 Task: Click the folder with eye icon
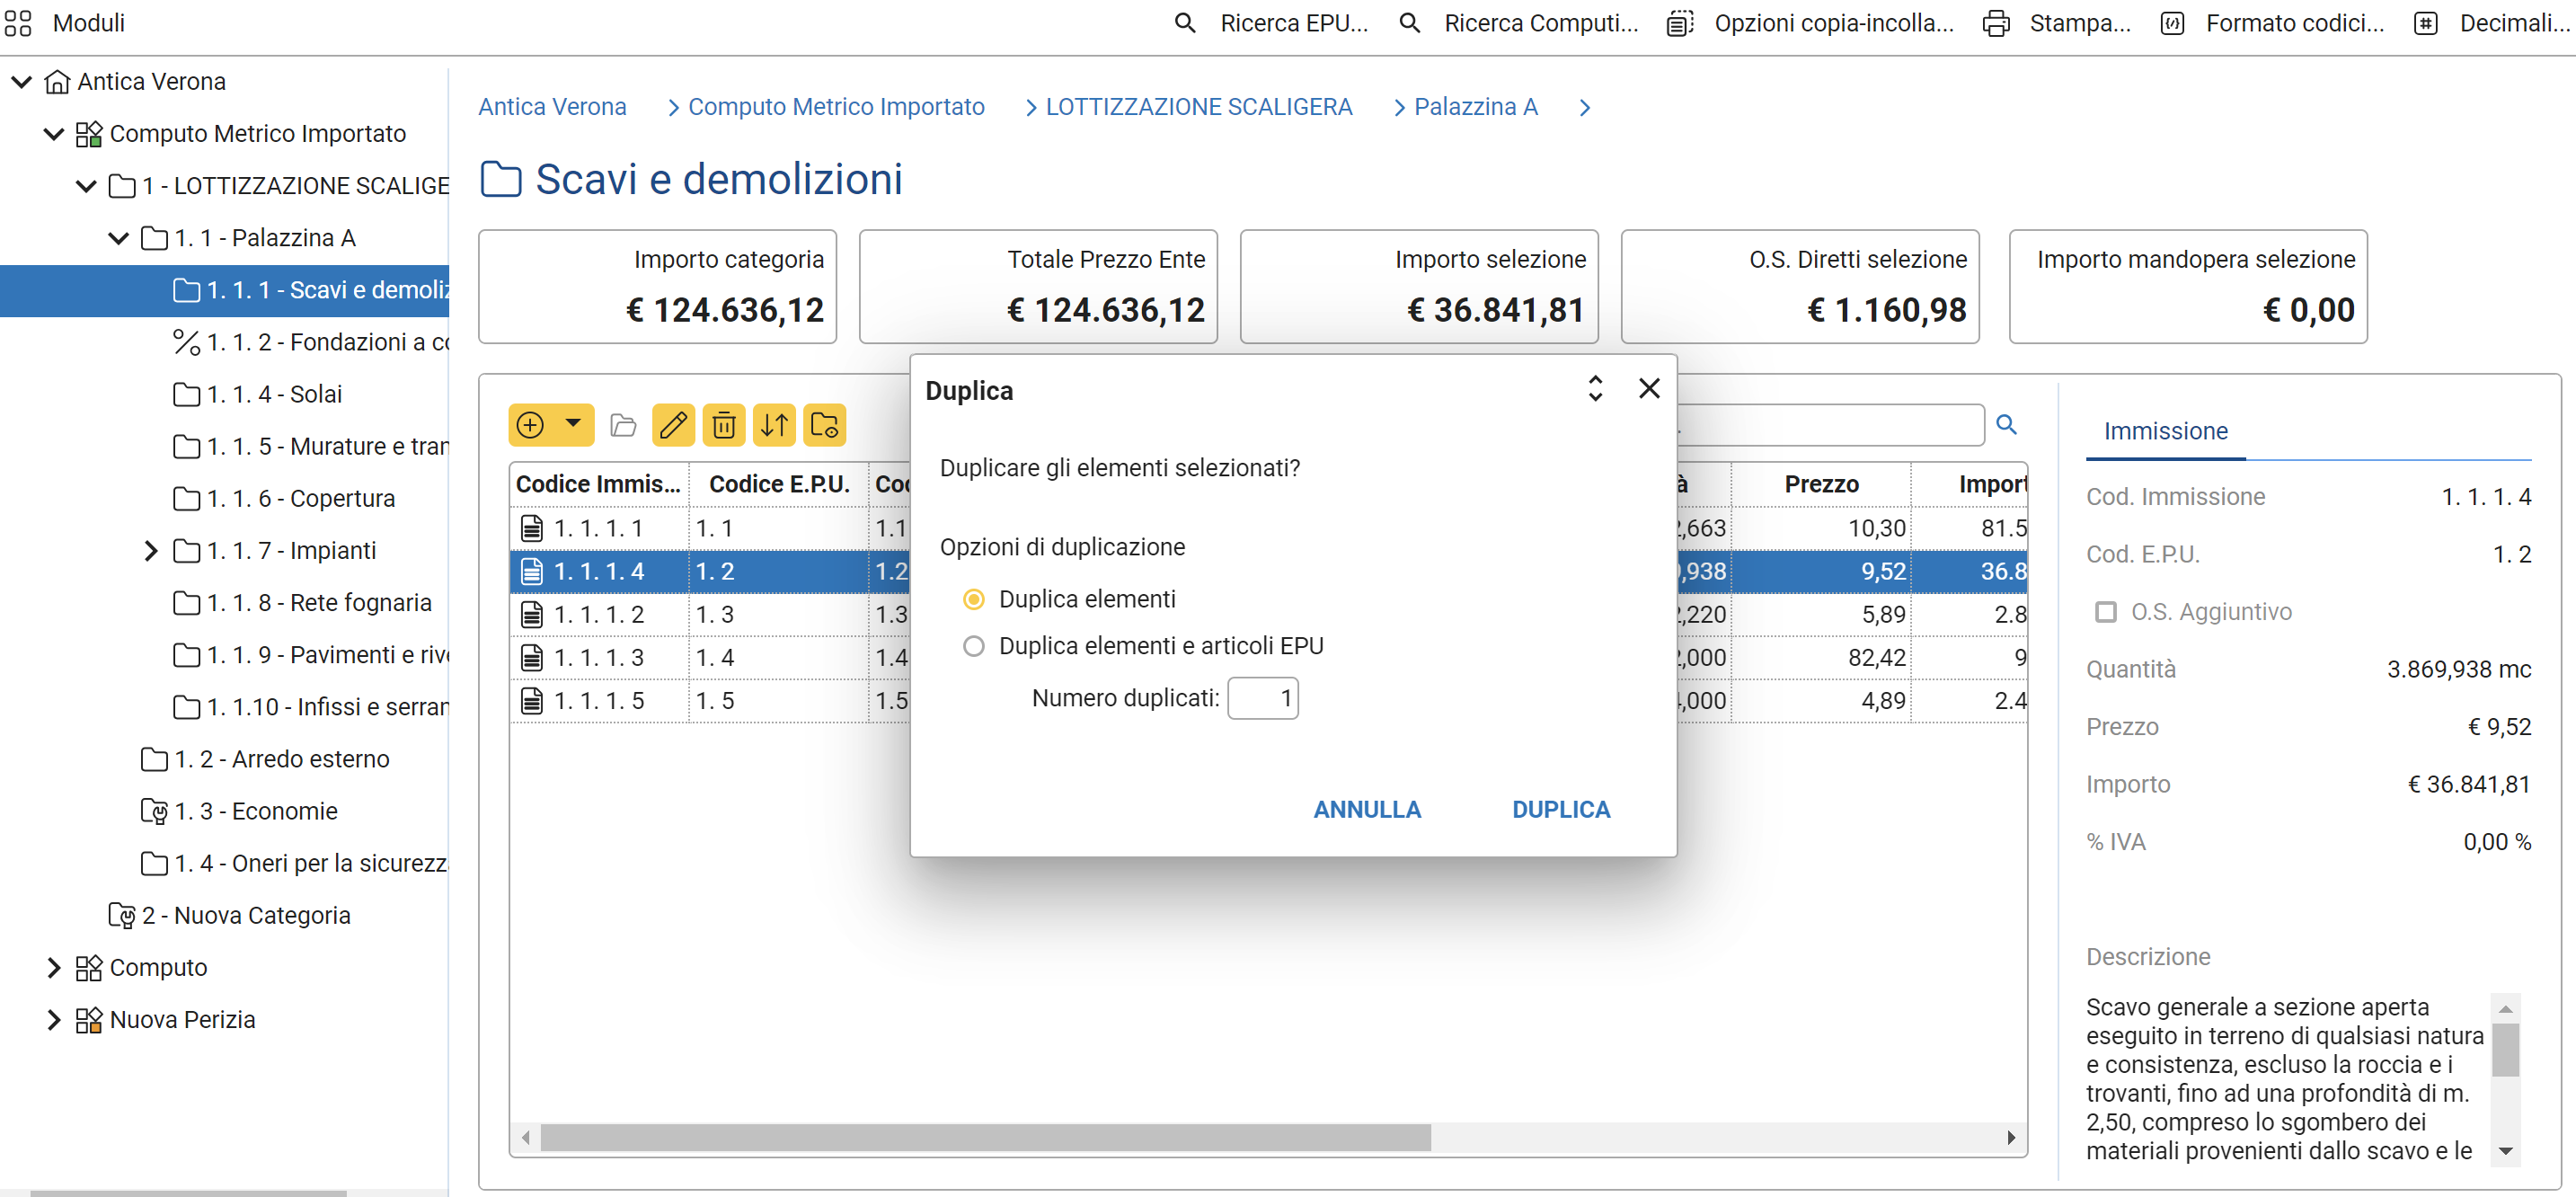[825, 425]
